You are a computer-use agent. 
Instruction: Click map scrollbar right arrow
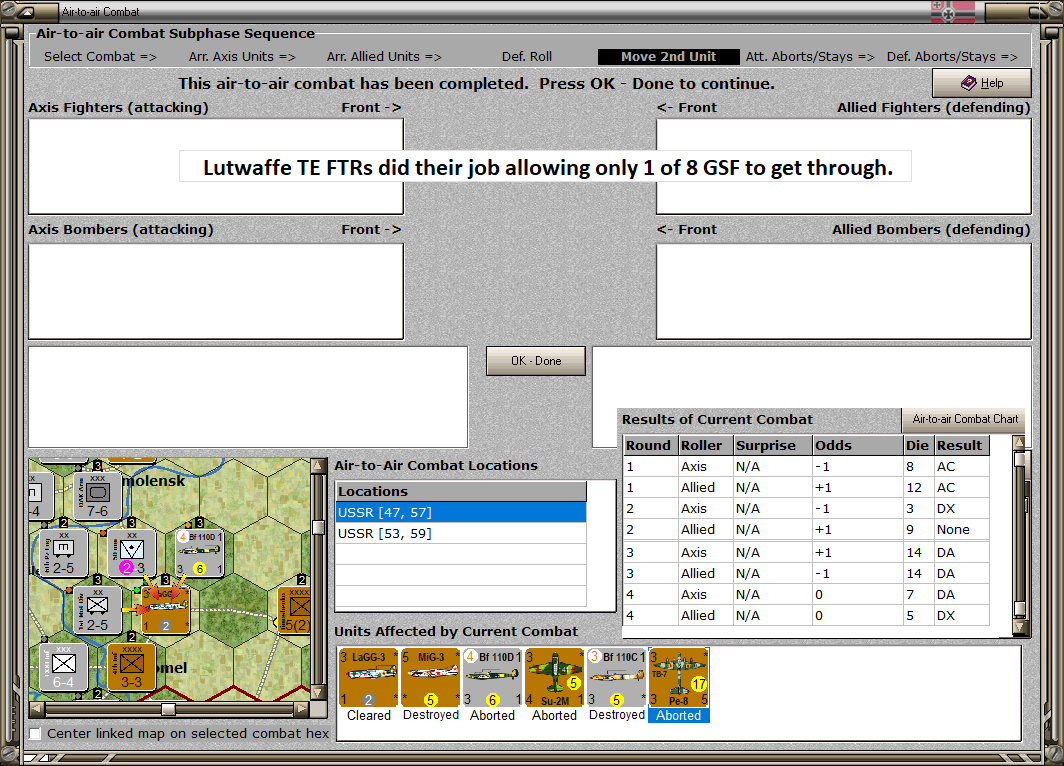(x=301, y=710)
